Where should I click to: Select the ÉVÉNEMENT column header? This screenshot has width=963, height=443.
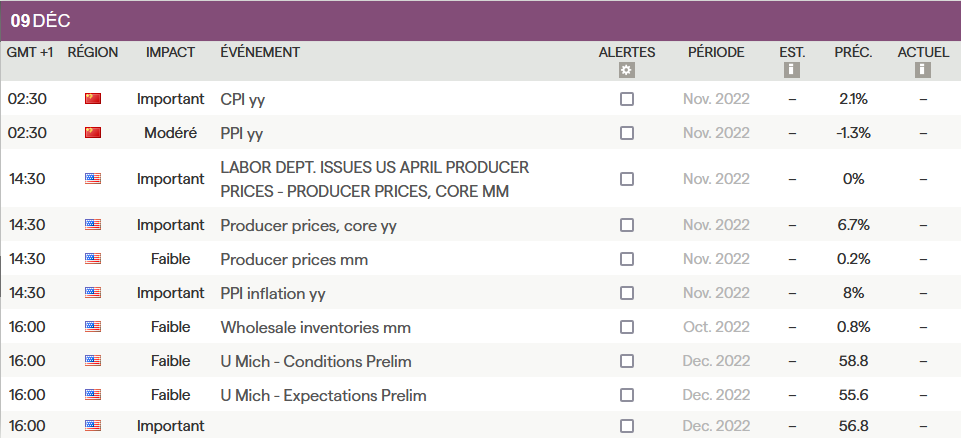260,52
